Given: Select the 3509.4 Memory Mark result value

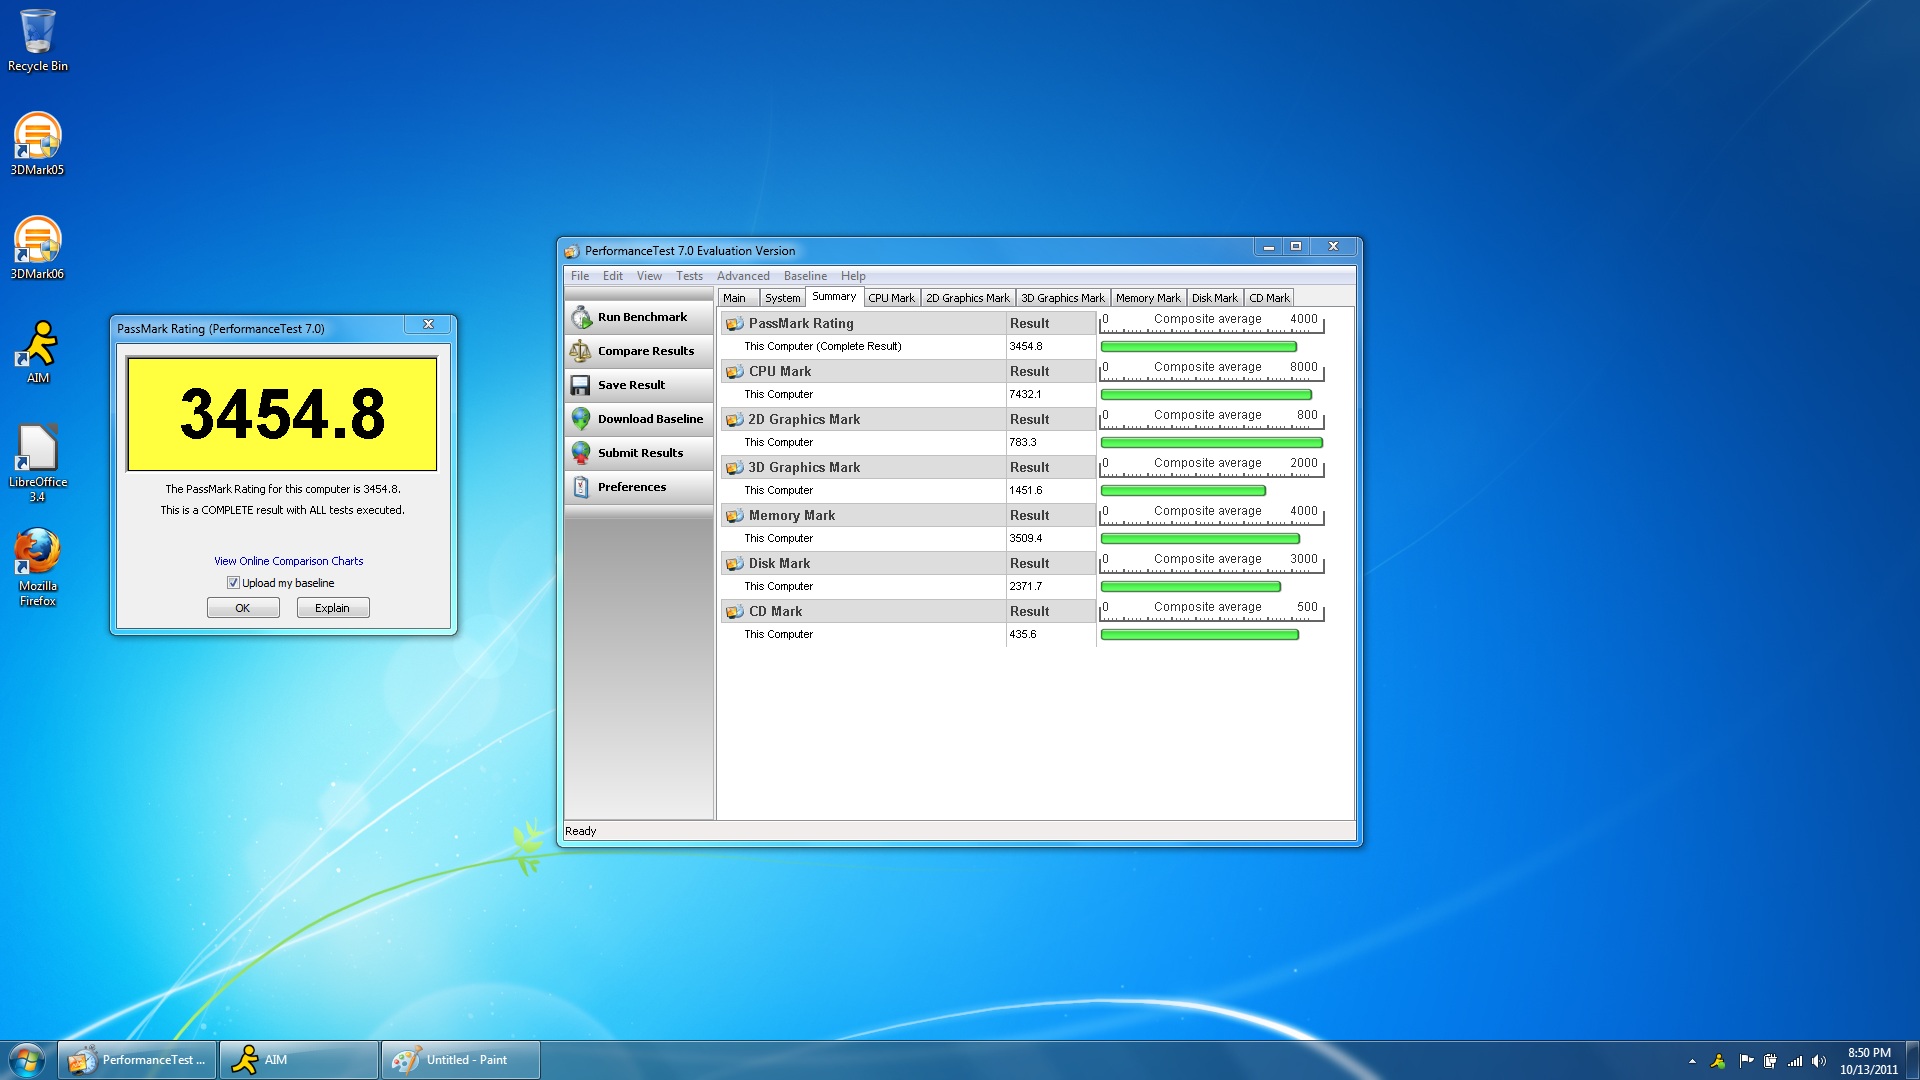Looking at the screenshot, I should pyautogui.click(x=1025, y=538).
